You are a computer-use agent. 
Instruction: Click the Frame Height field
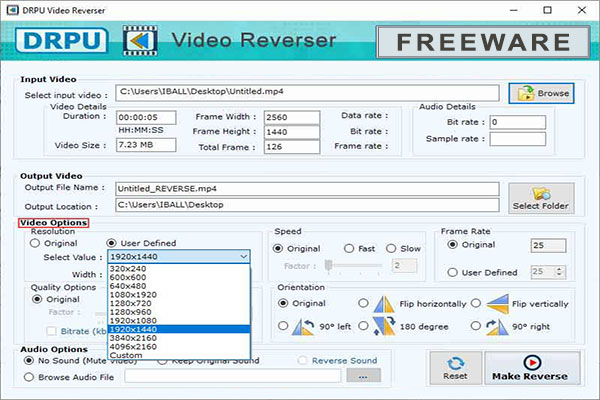(292, 132)
